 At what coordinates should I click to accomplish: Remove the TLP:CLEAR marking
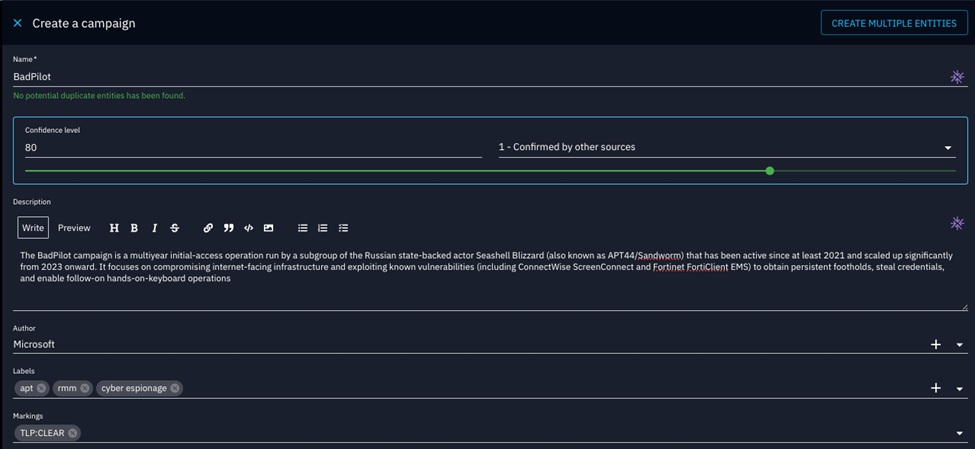(73, 433)
